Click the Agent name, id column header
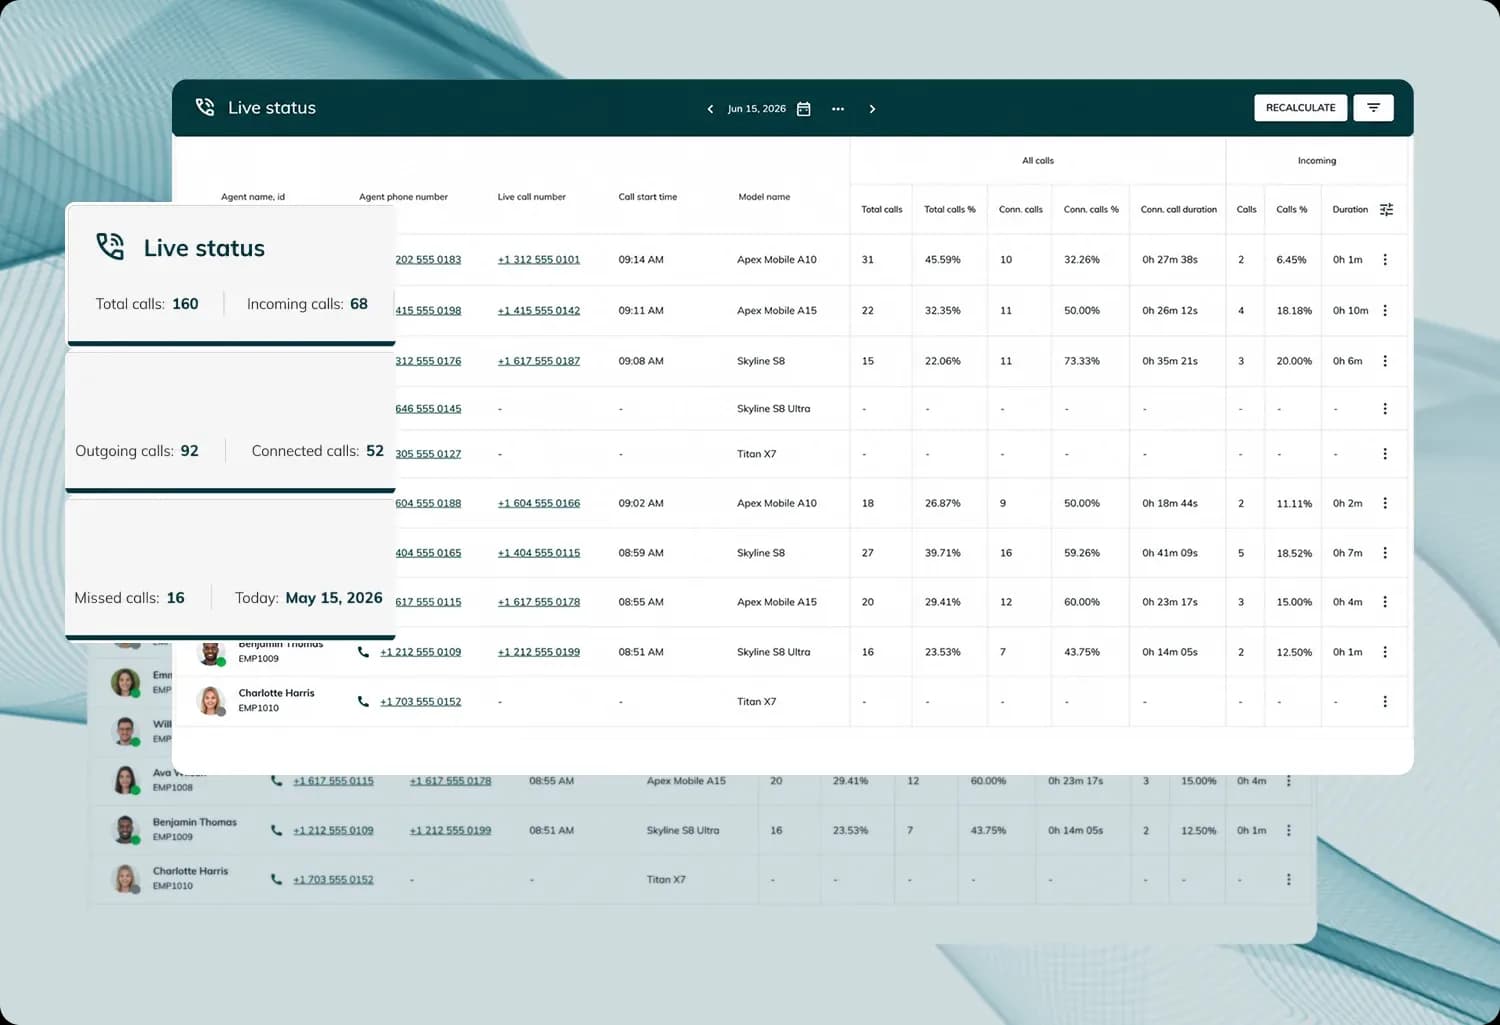This screenshot has height=1025, width=1500. [x=253, y=197]
